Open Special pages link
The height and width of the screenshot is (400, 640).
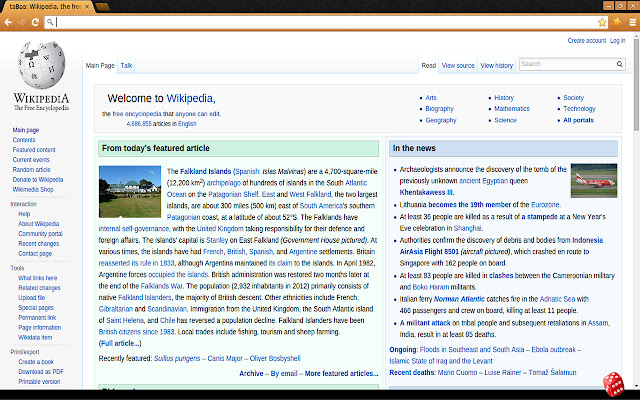pos(36,308)
